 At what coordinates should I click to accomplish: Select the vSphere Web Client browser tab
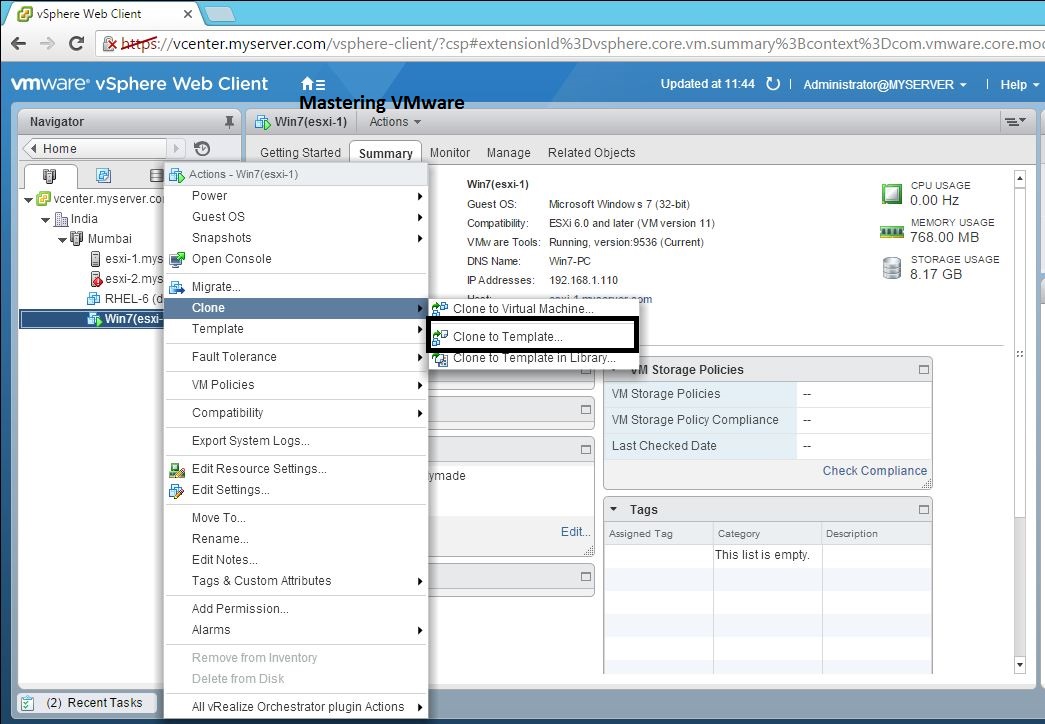104,13
